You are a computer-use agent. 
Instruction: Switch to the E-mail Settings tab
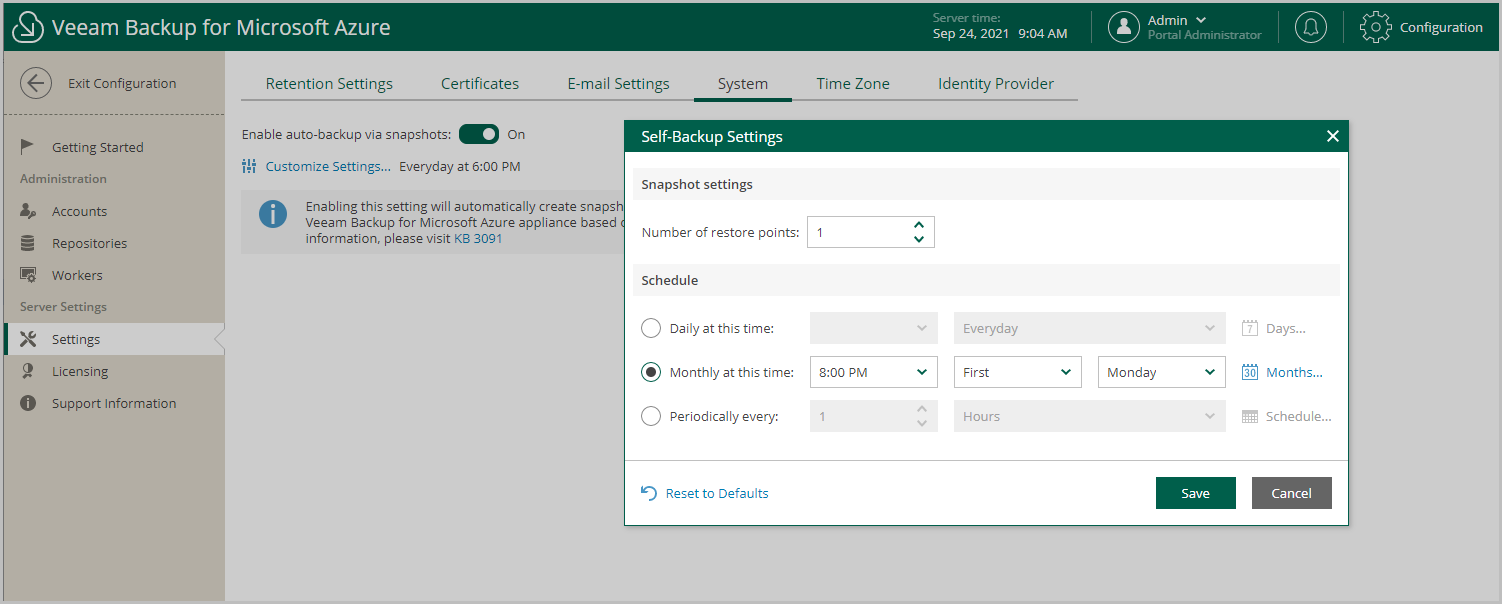tap(618, 84)
